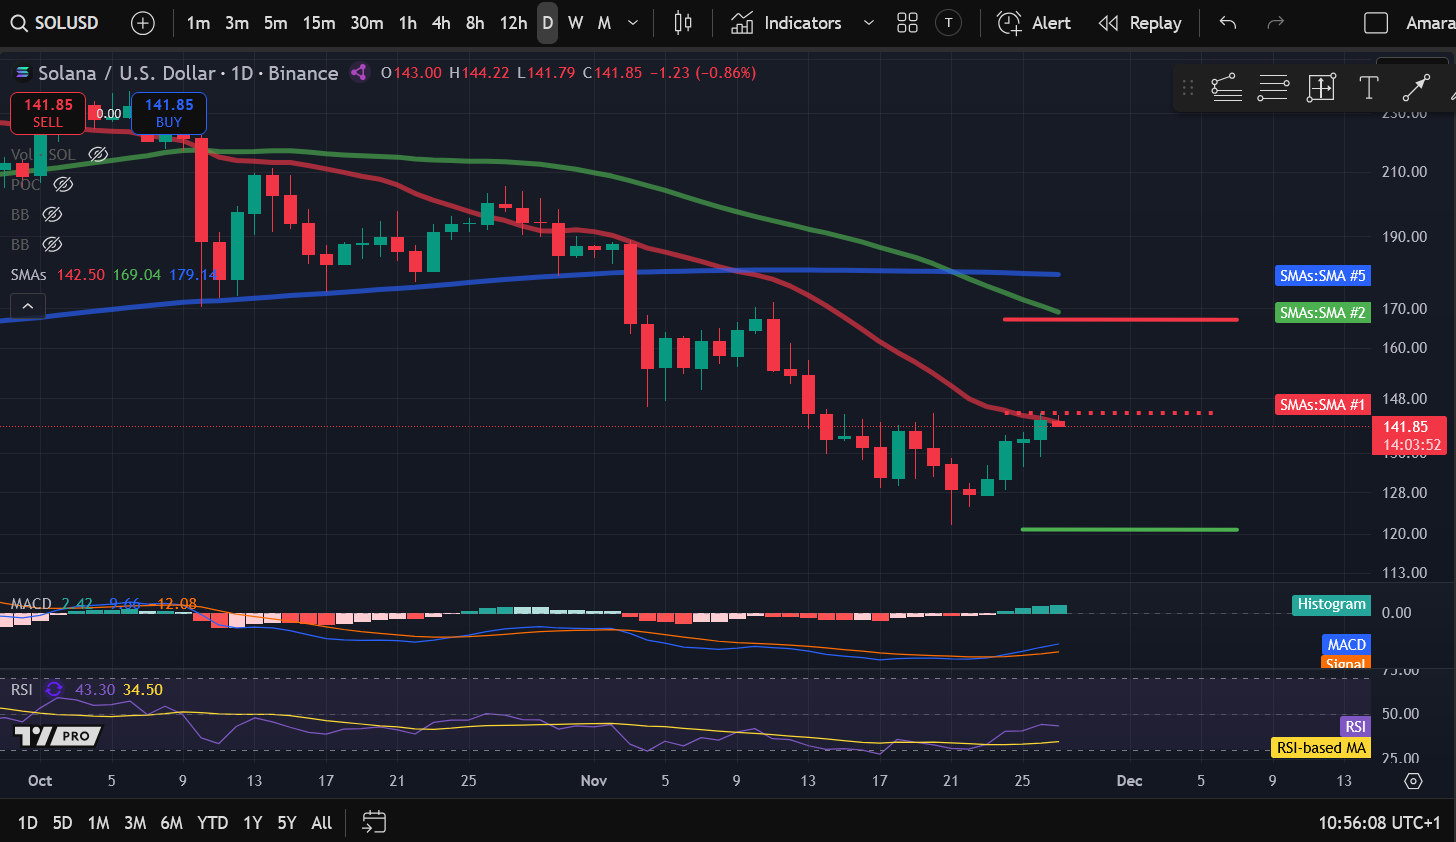Show the Vol SOL indicator
1456x842 pixels.
[98, 154]
